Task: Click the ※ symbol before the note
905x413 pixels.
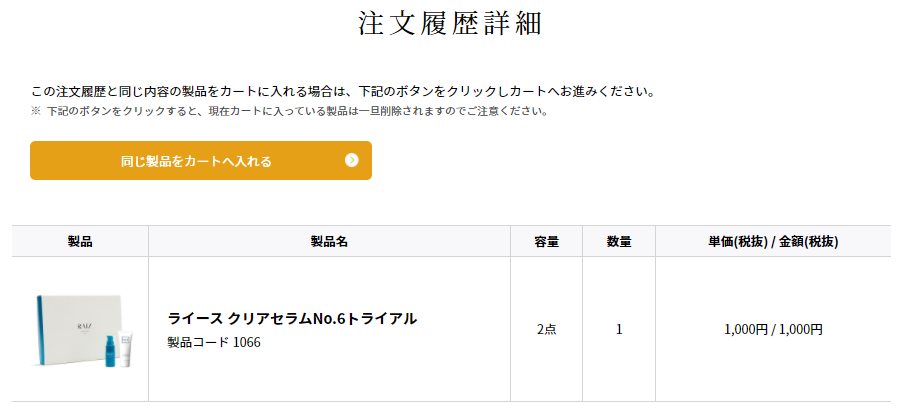Action: click(x=35, y=111)
